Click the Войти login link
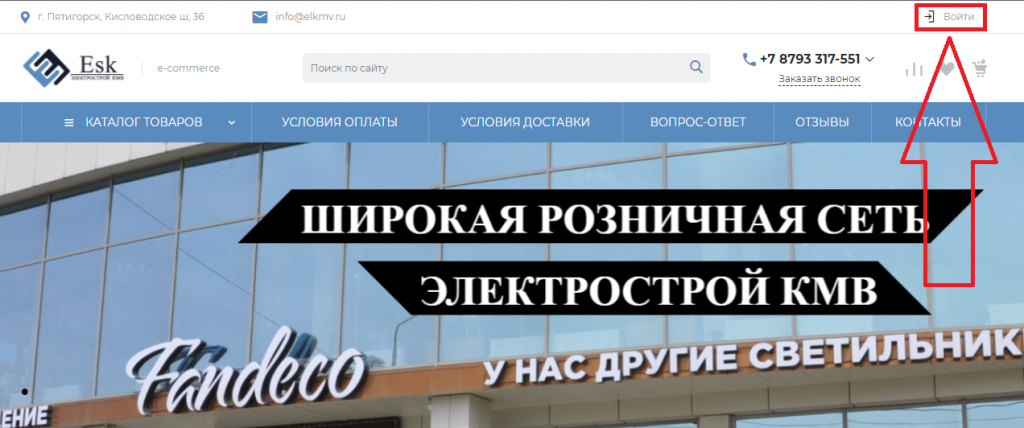 (x=959, y=17)
